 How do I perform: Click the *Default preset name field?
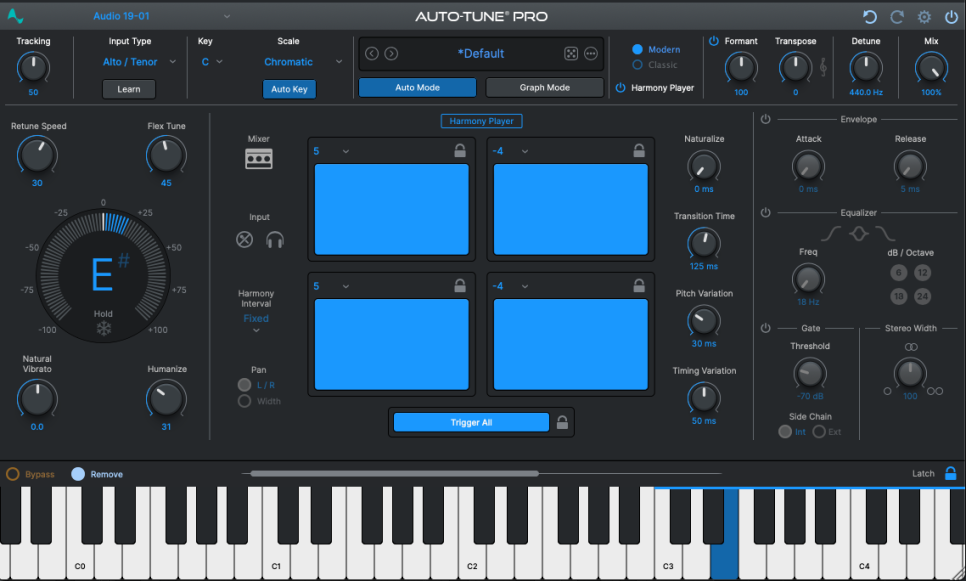(481, 54)
